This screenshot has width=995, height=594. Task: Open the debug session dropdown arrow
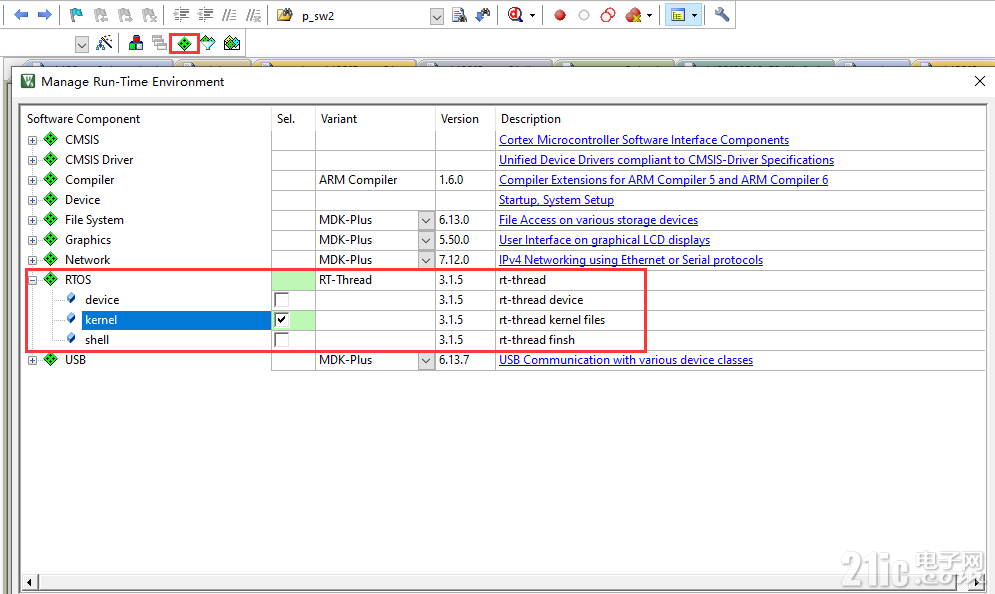point(532,15)
